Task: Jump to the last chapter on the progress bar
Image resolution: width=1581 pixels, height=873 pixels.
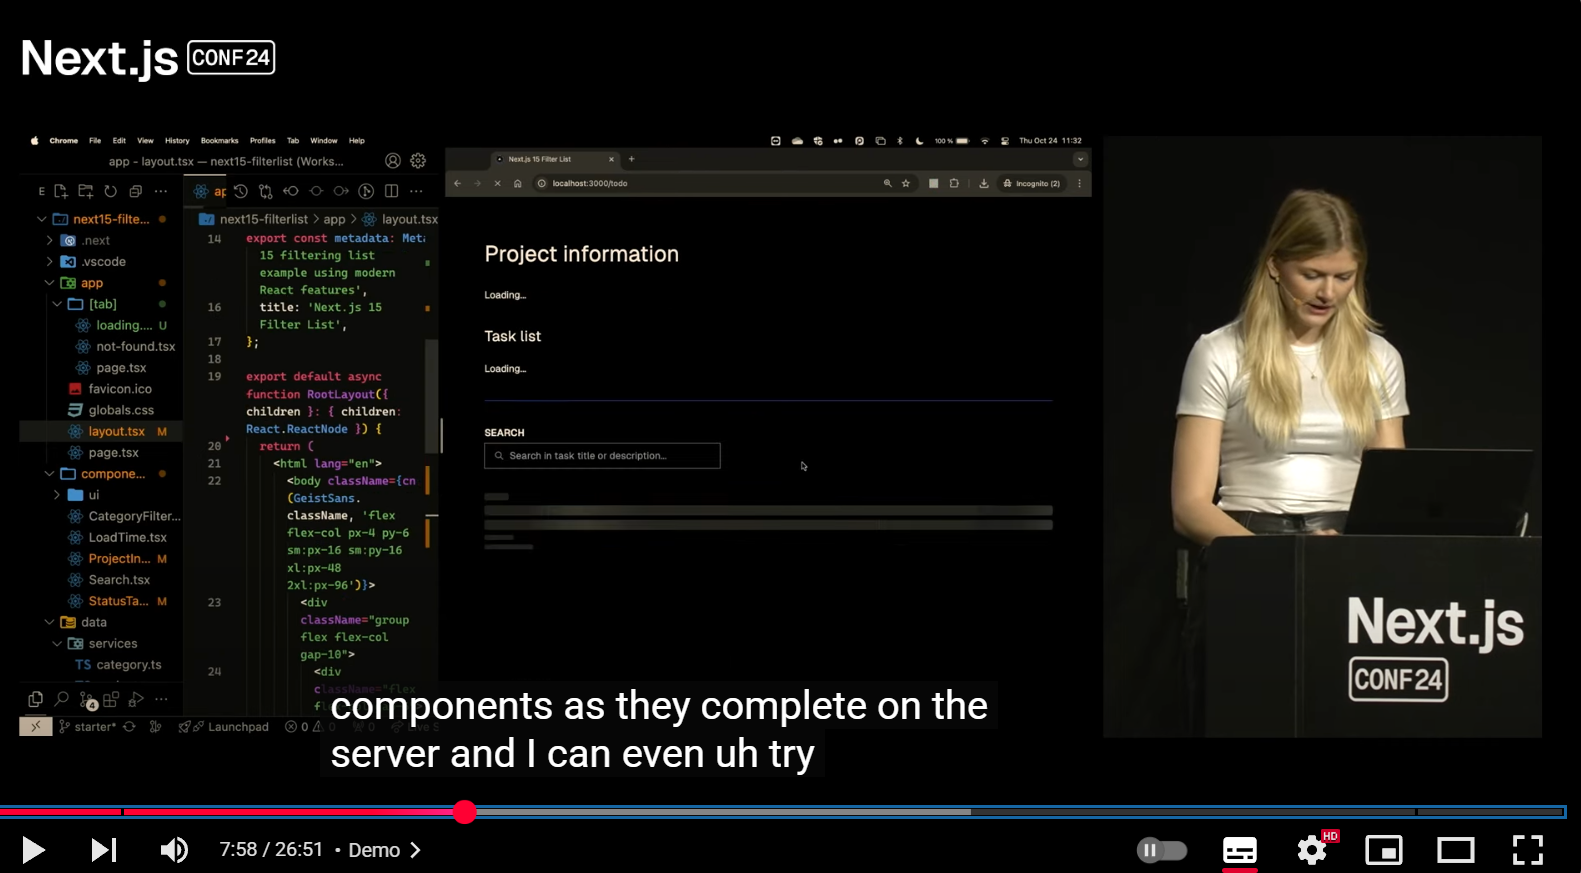Action: point(1490,812)
